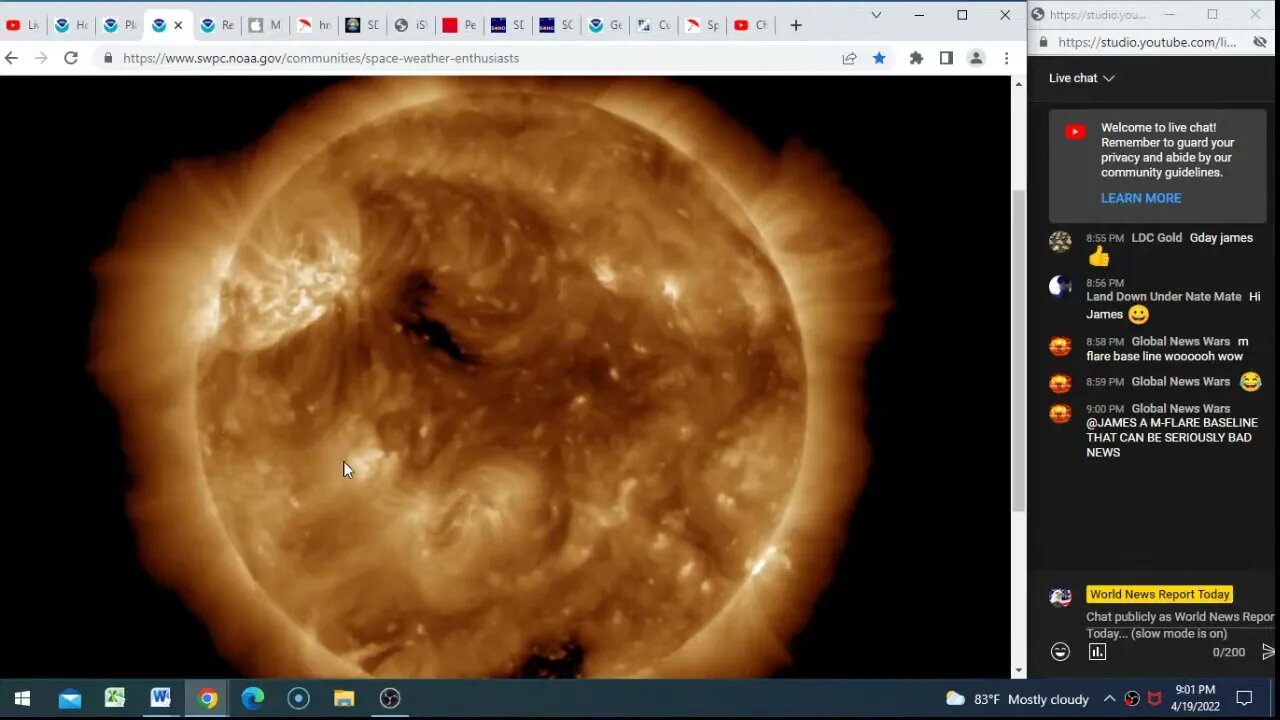Viewport: 1280px width, 720px height.
Task: Switch to the 'Cu' tab
Action: [x=653, y=25]
